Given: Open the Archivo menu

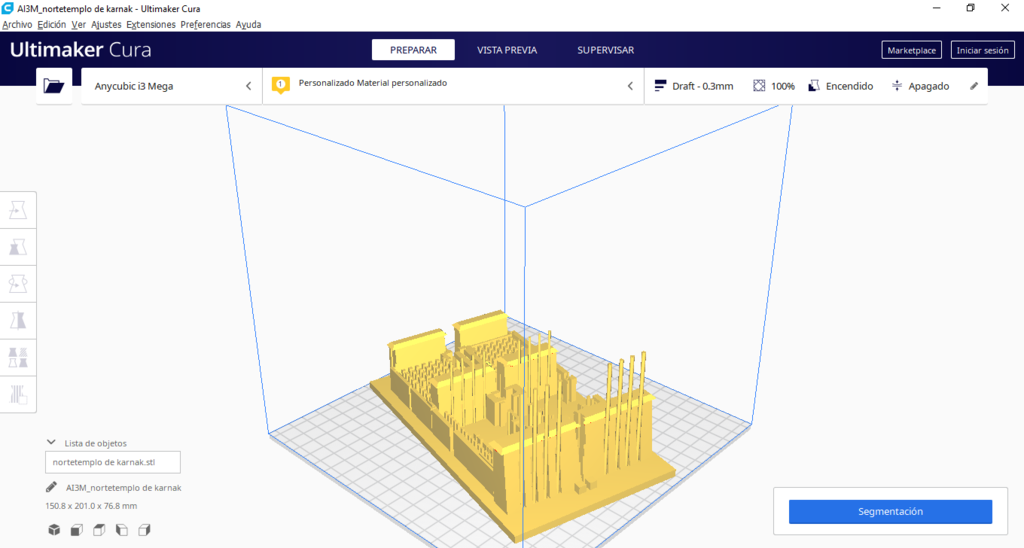Looking at the screenshot, I should [x=17, y=24].
